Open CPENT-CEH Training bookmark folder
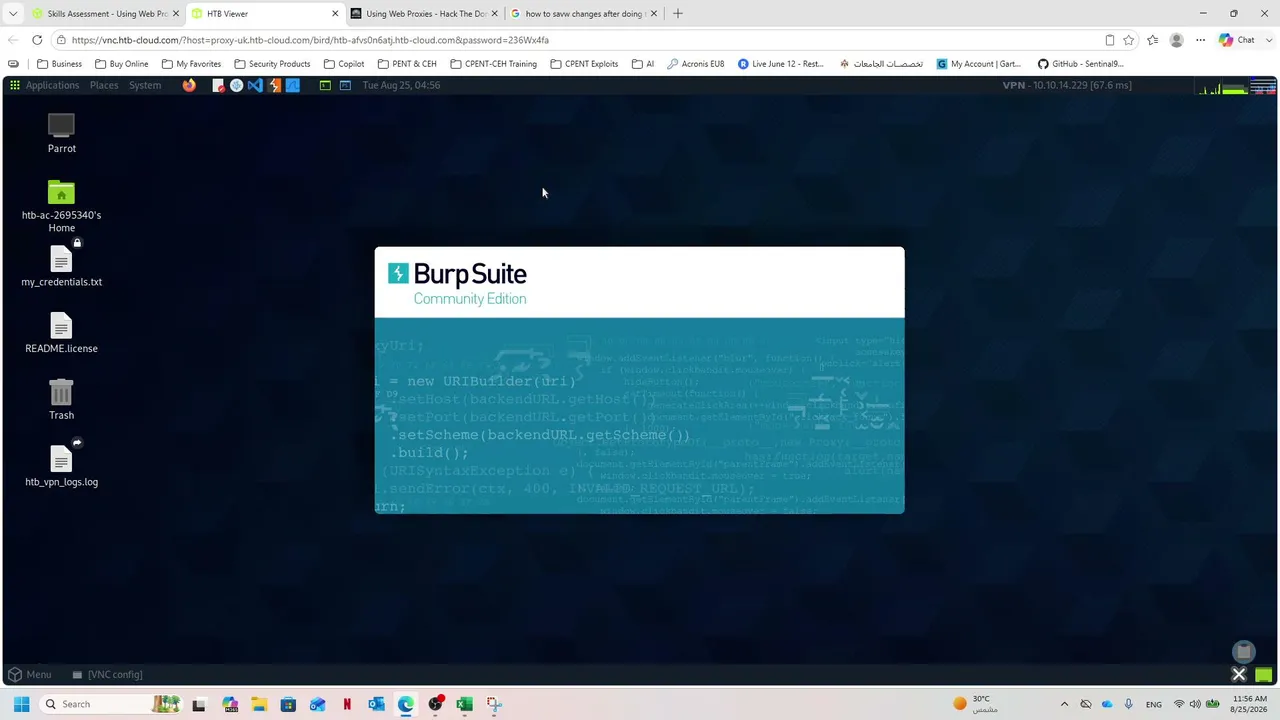 coord(493,64)
